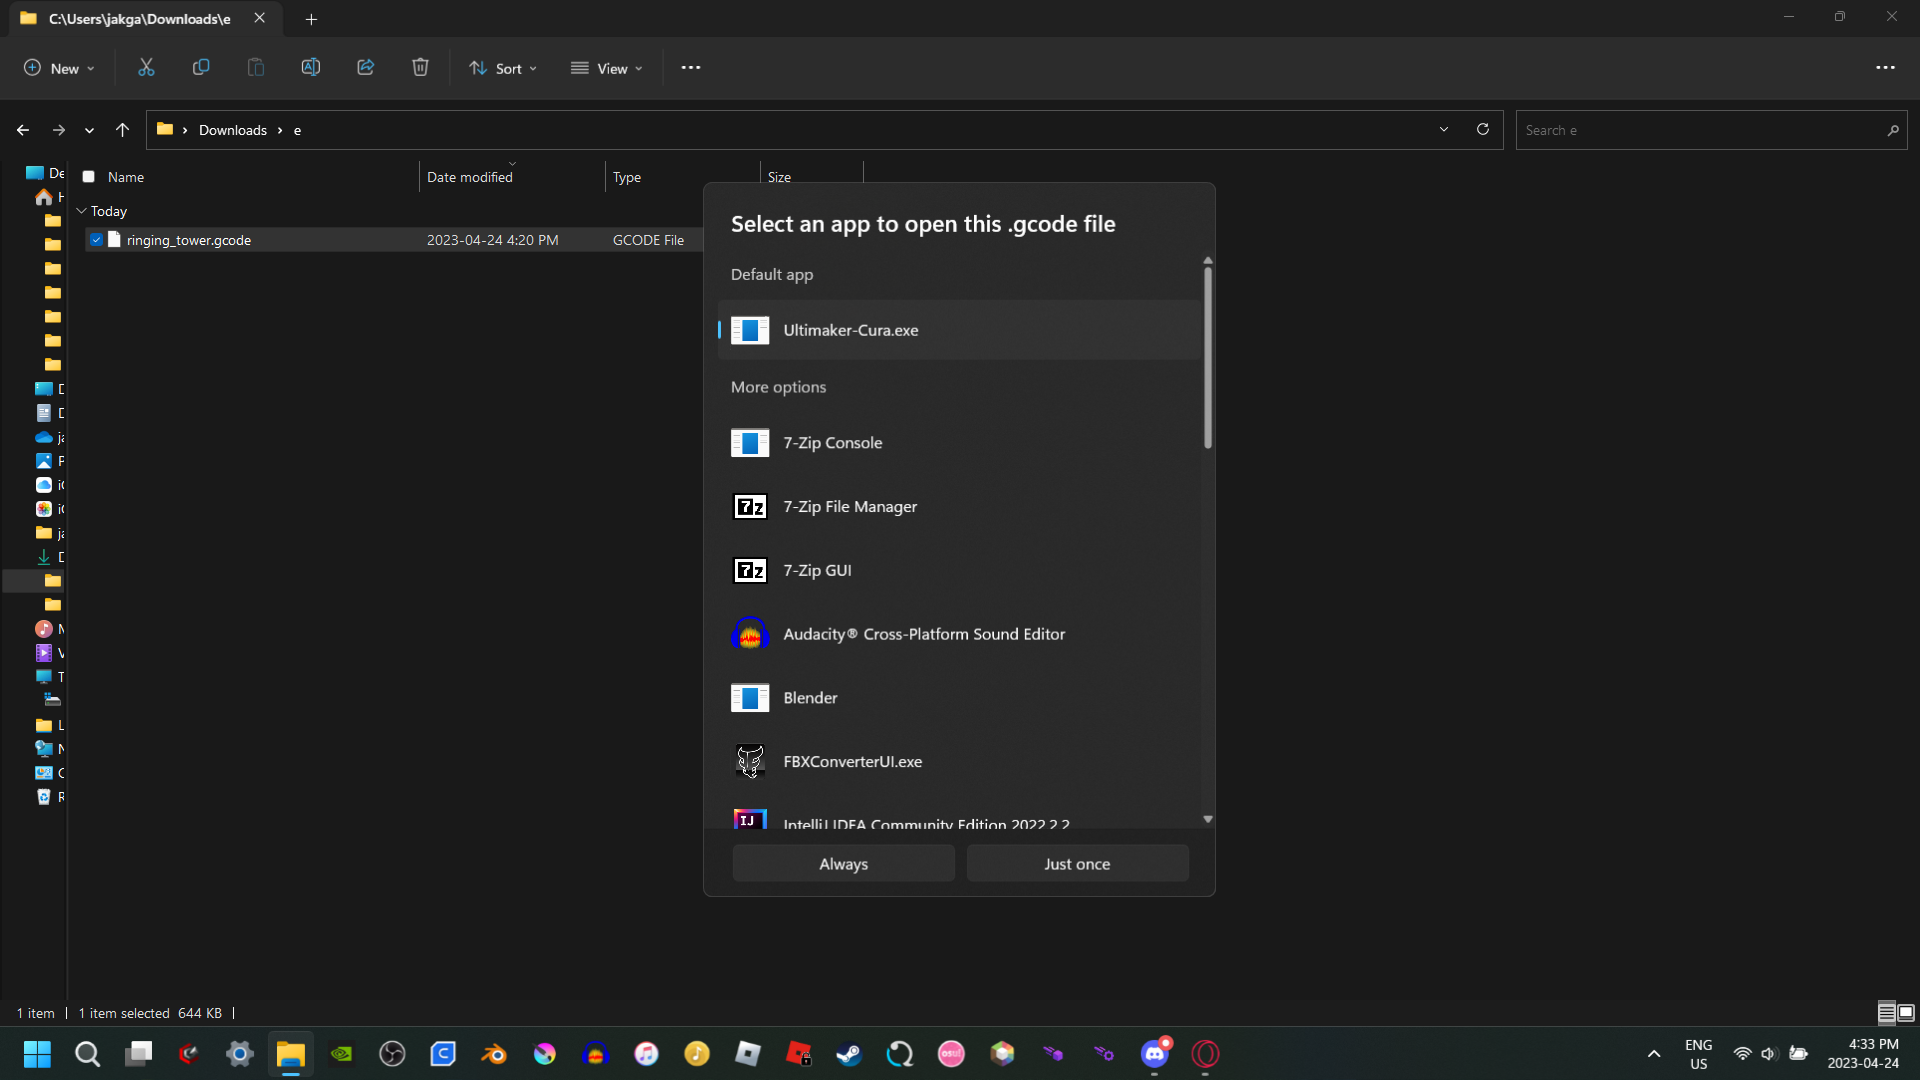The height and width of the screenshot is (1080, 1920).
Task: Launch osu! from the taskbar
Action: (951, 1053)
